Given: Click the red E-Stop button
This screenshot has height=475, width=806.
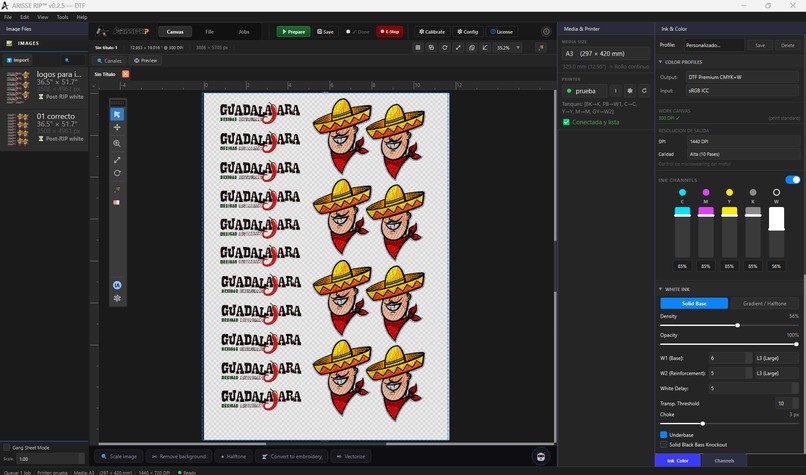Looking at the screenshot, I should coord(390,32).
